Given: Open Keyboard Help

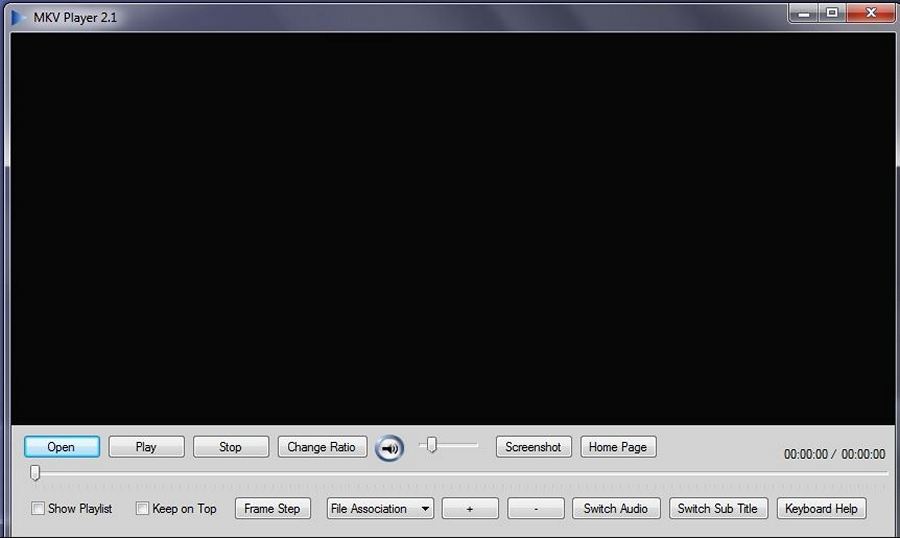Looking at the screenshot, I should 821,508.
